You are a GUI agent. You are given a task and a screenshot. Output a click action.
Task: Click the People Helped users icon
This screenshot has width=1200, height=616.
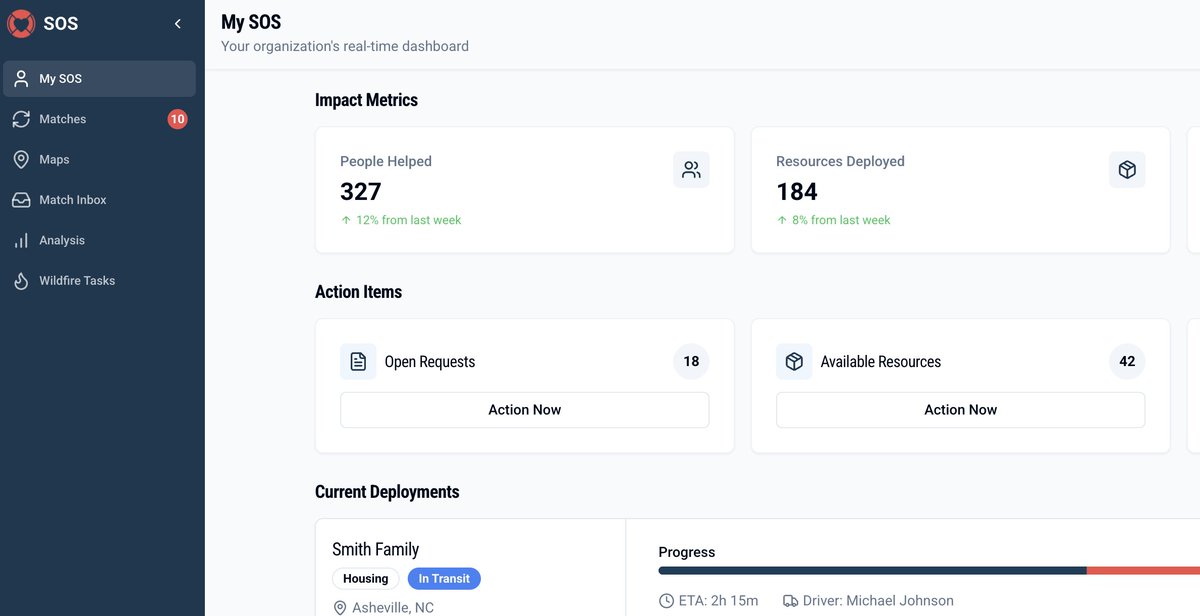[x=691, y=170]
